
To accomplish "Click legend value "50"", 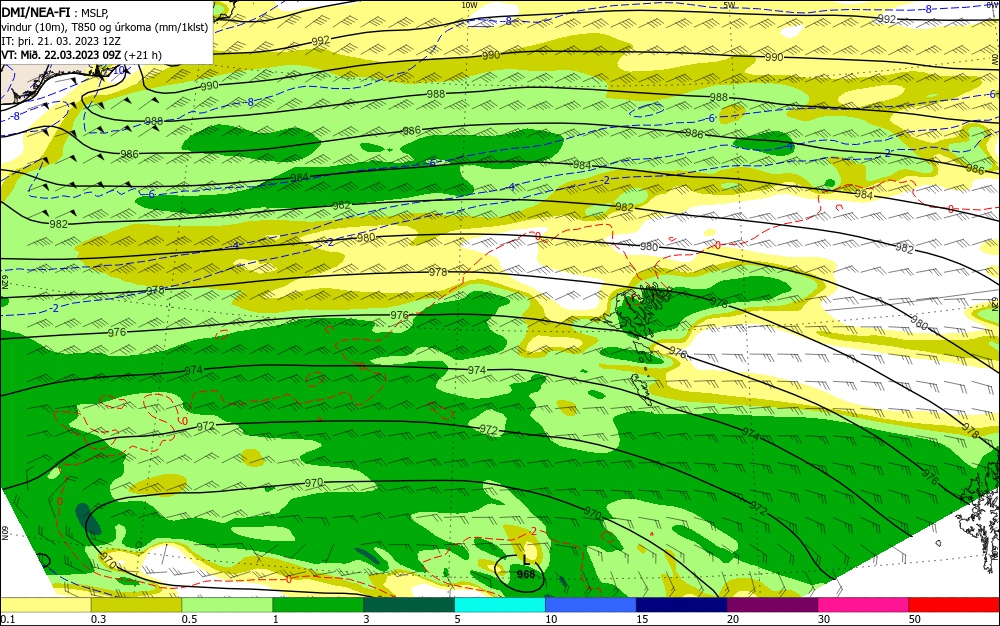I will click(915, 619).
